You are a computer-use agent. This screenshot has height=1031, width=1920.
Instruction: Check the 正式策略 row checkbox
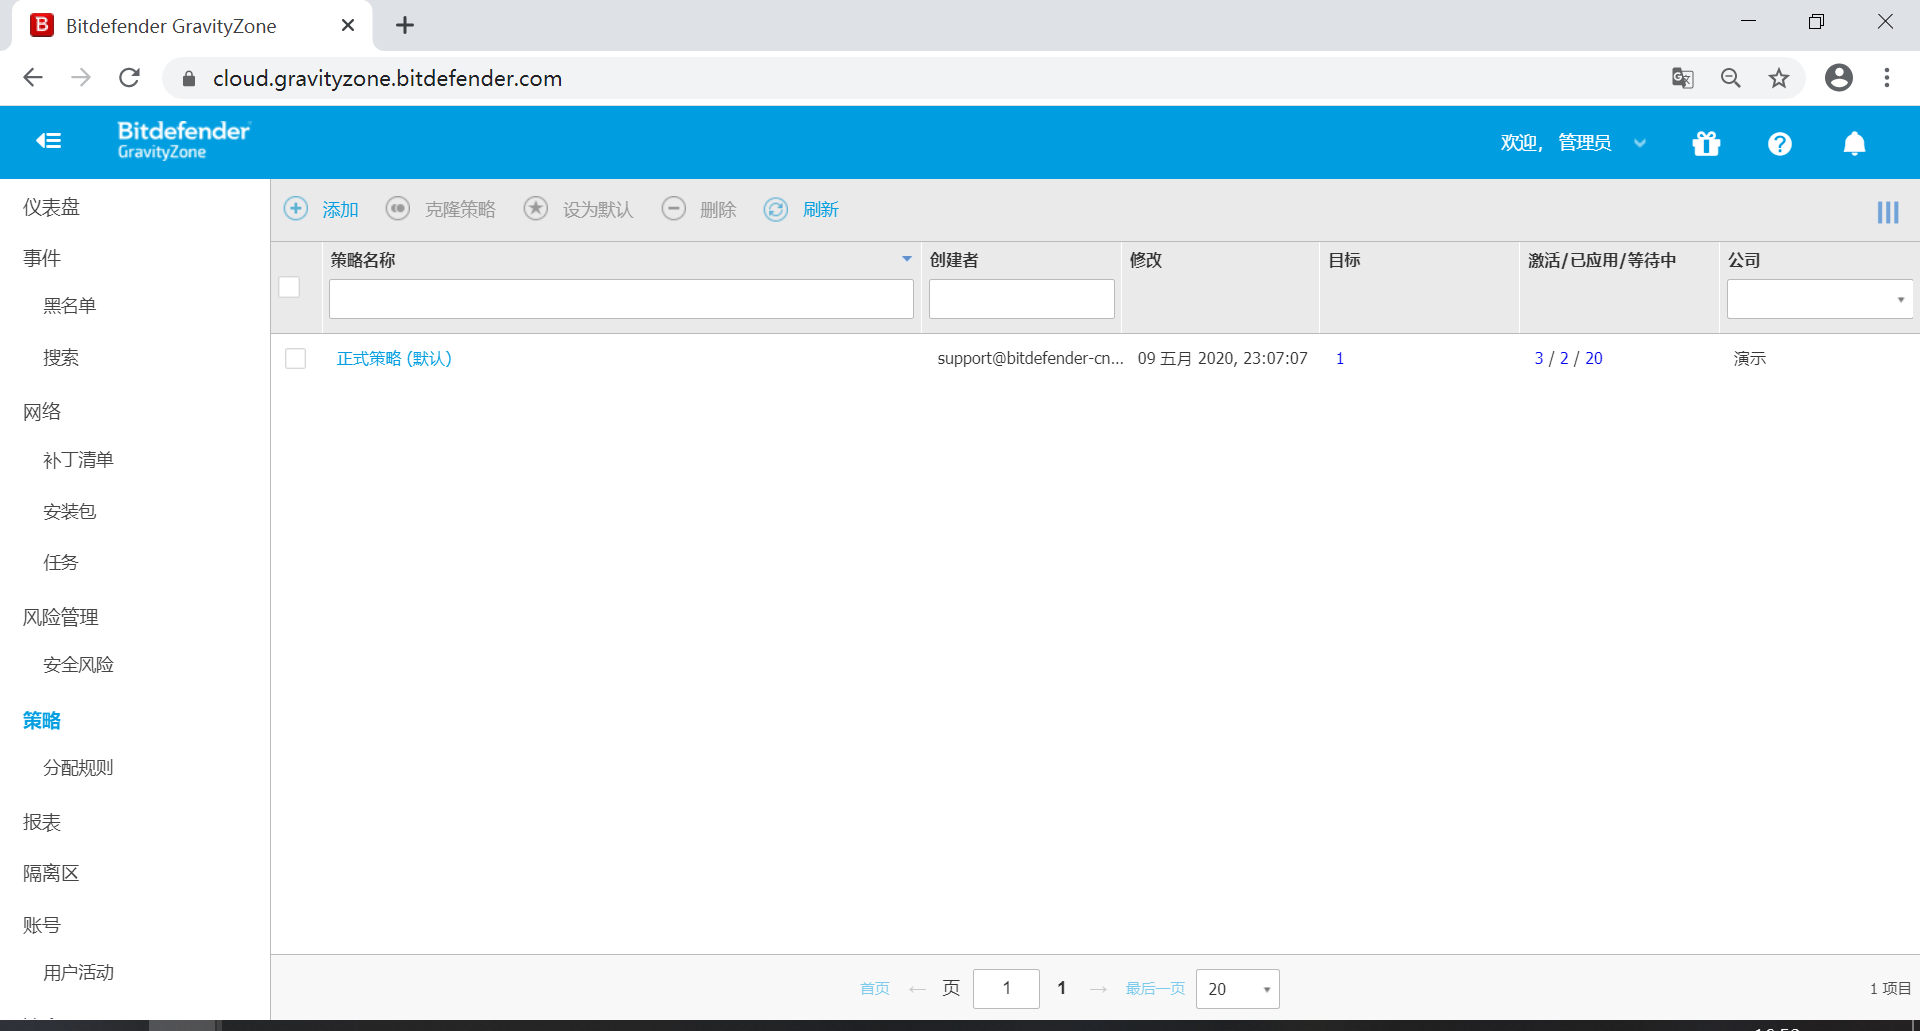295,358
